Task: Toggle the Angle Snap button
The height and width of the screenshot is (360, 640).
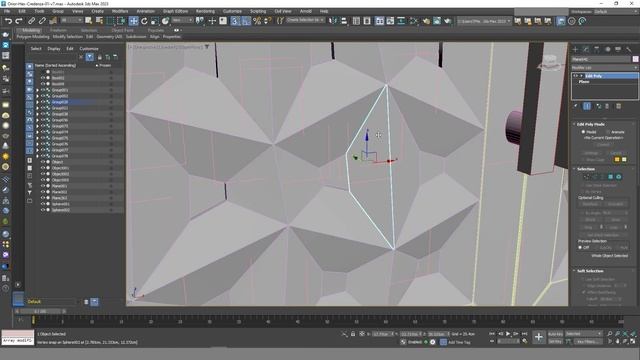Action: coord(246,21)
